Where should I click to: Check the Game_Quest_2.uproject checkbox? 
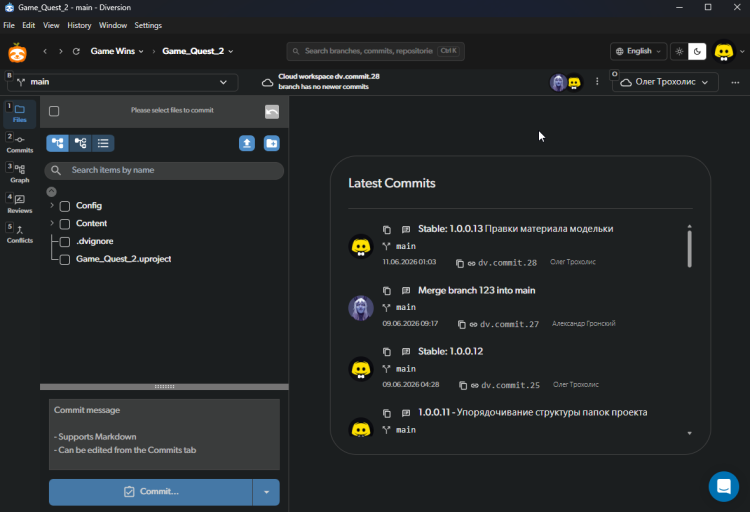point(65,259)
